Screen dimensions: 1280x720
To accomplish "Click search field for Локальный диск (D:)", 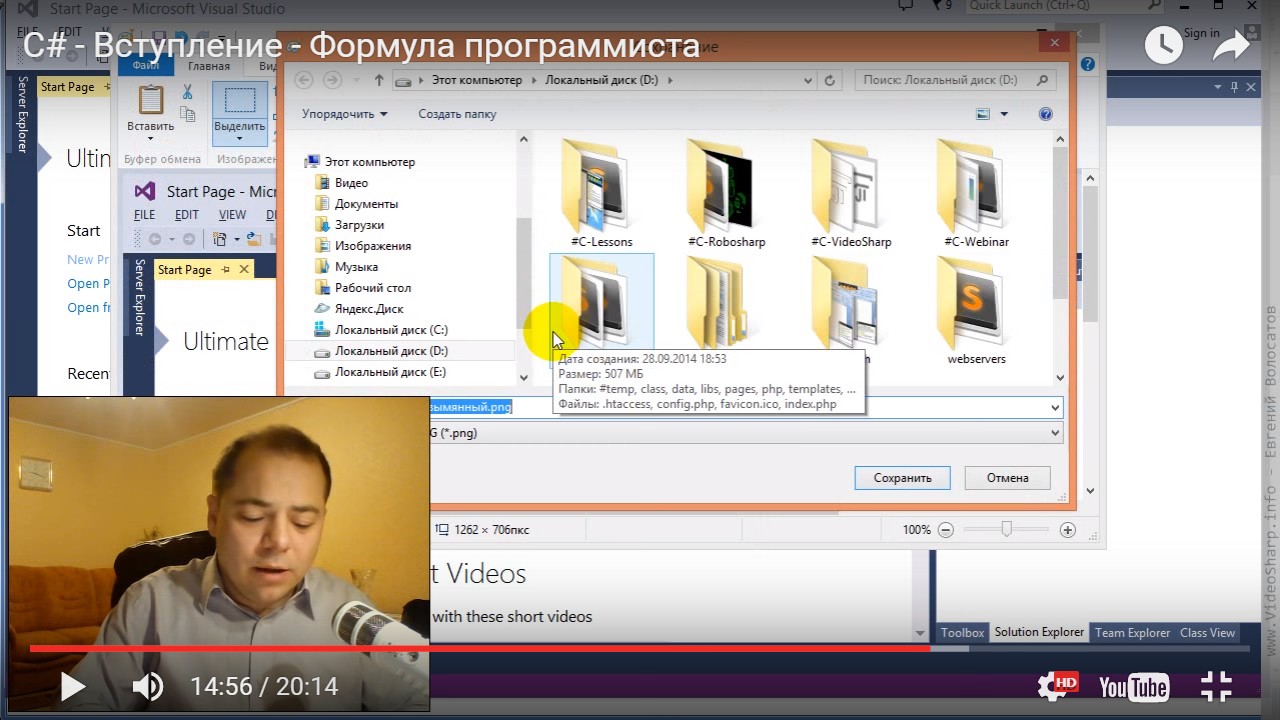I will 954,80.
